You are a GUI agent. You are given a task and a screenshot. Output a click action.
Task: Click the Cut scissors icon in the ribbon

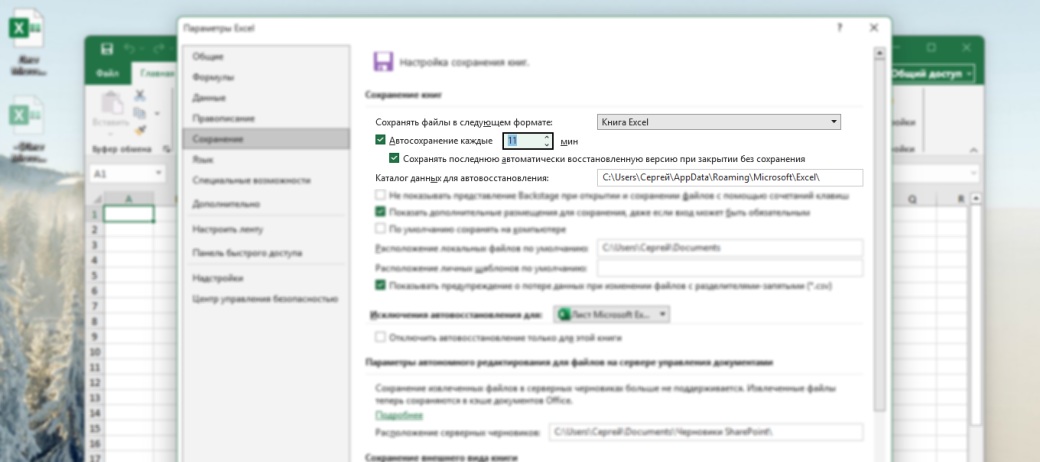[x=140, y=95]
